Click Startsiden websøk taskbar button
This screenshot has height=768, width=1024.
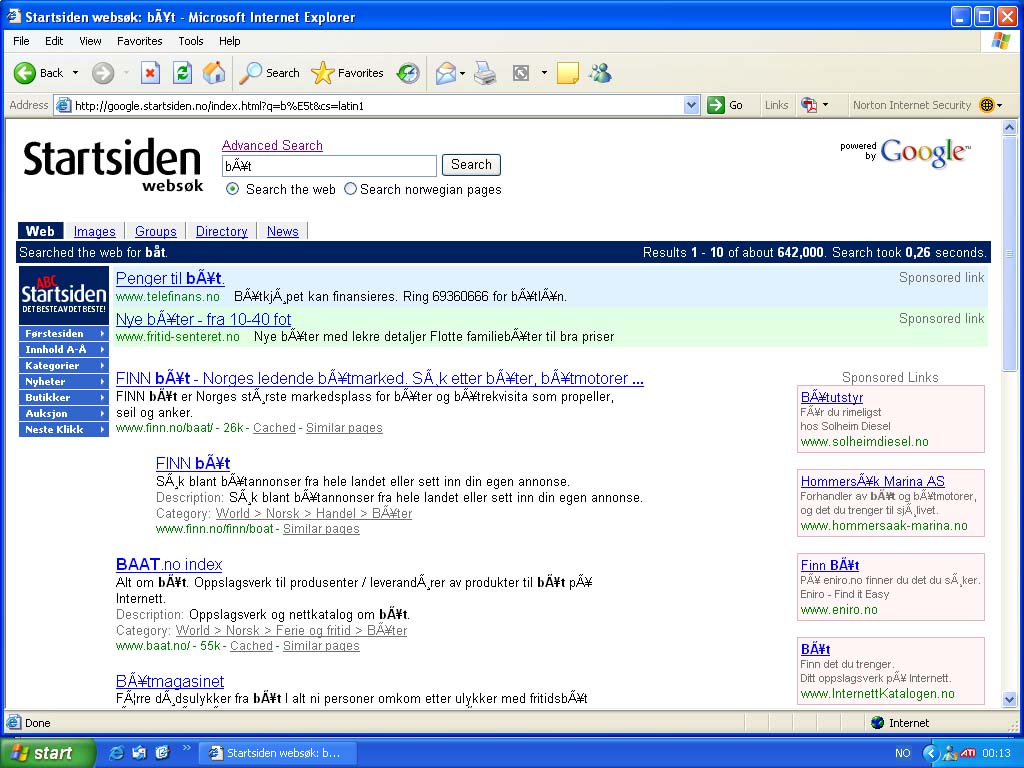[276, 753]
